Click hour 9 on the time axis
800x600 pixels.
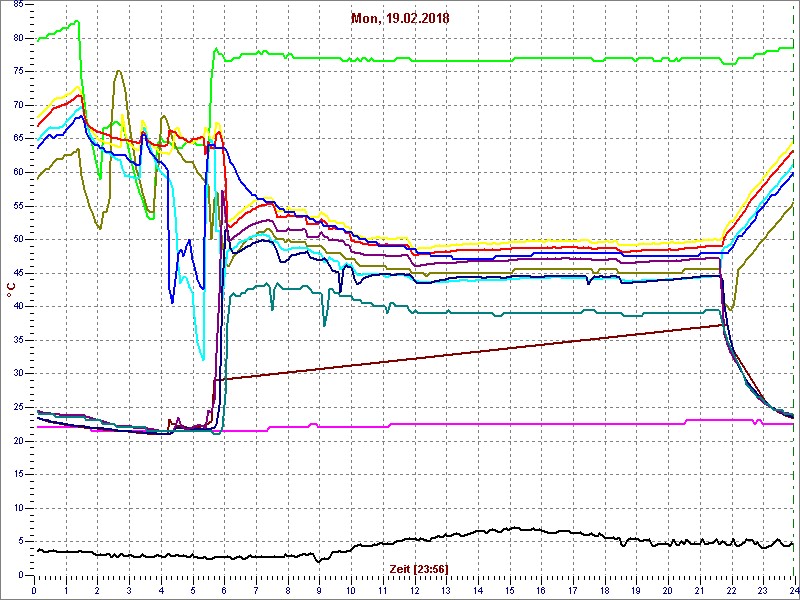pyautogui.click(x=319, y=589)
